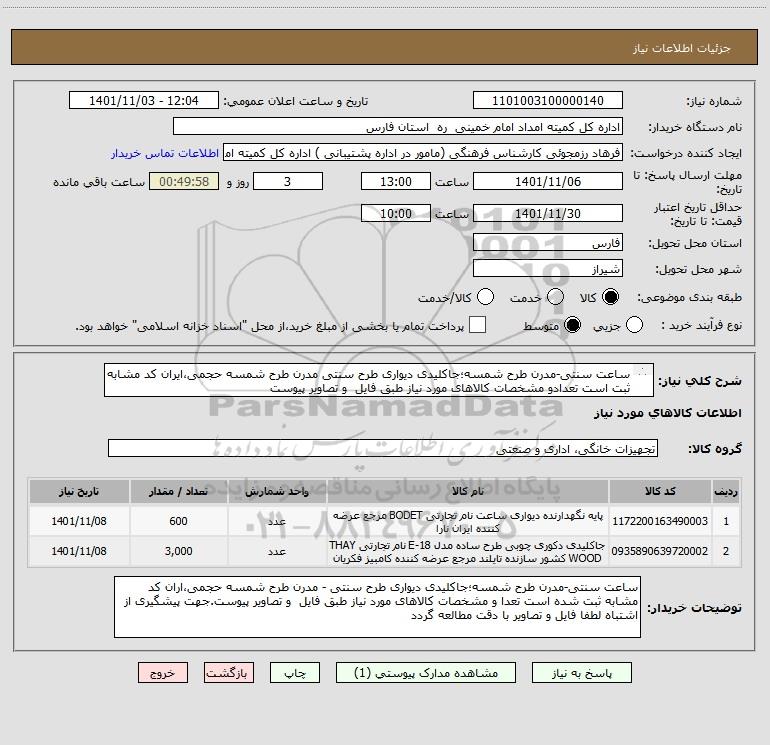Click the توضیحات خریدار text area

click(377, 607)
